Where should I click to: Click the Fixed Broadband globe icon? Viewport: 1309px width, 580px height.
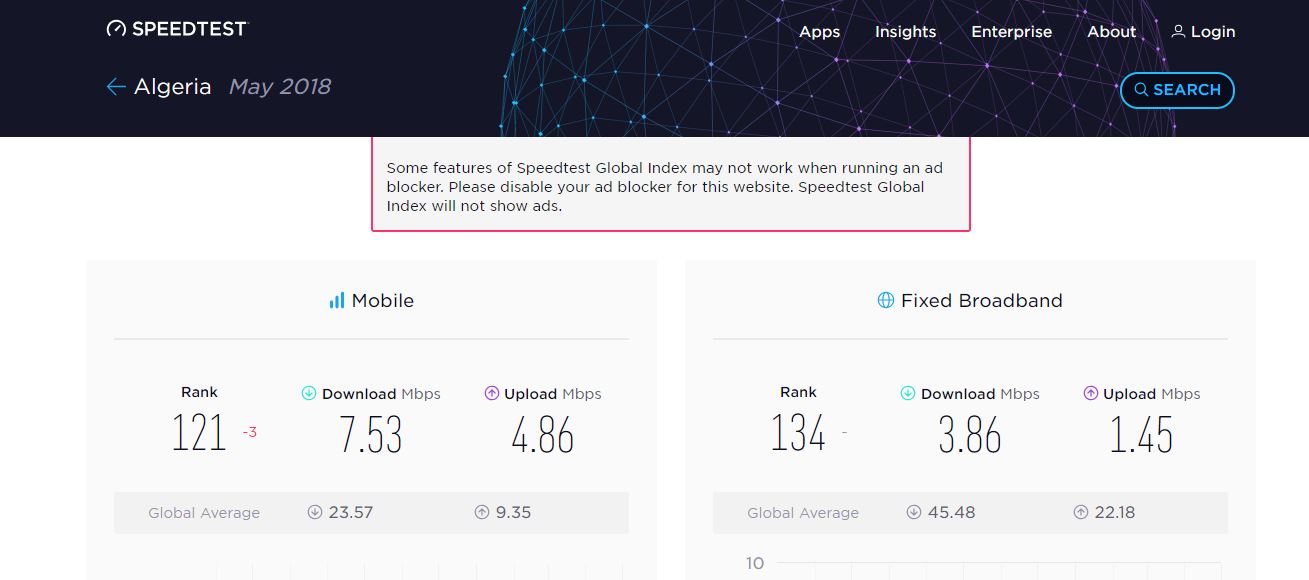[885, 300]
